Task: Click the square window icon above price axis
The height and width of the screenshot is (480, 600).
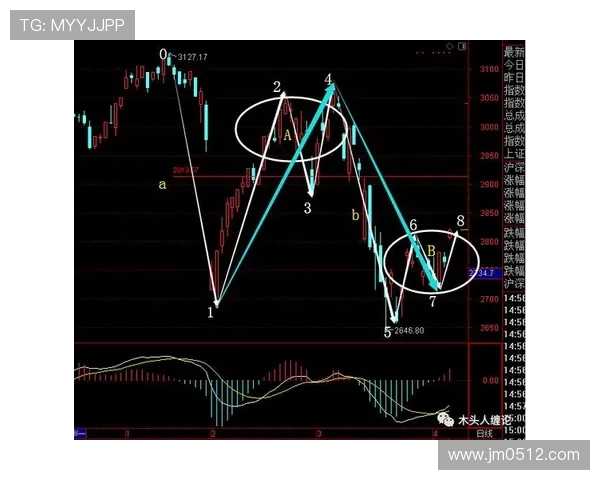Action: pos(462,46)
